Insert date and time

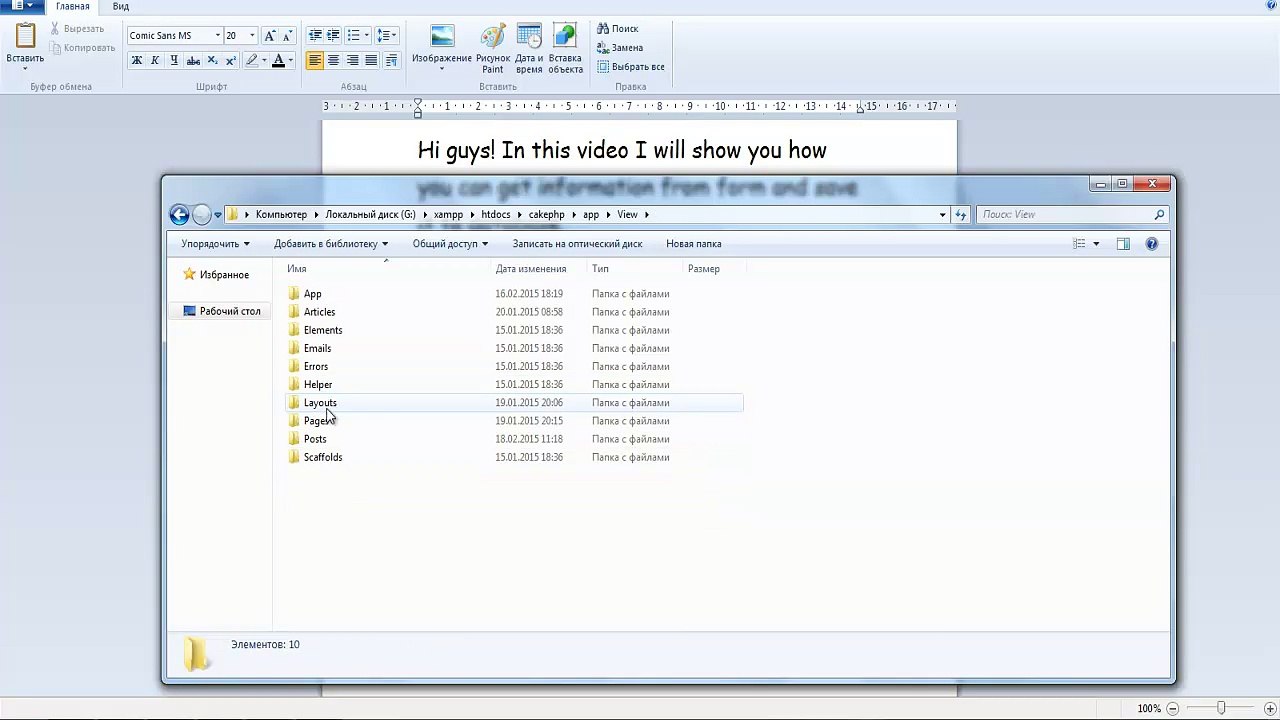(x=529, y=48)
